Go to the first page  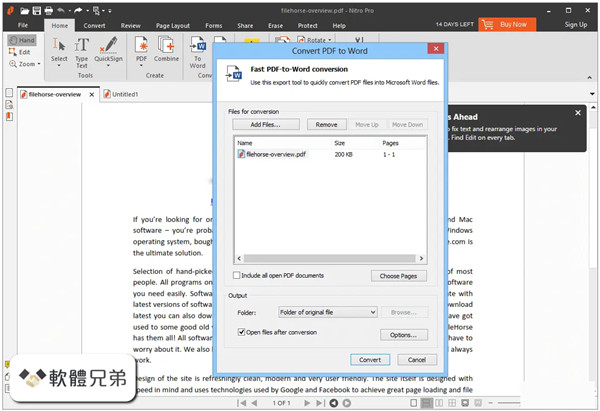241,403
